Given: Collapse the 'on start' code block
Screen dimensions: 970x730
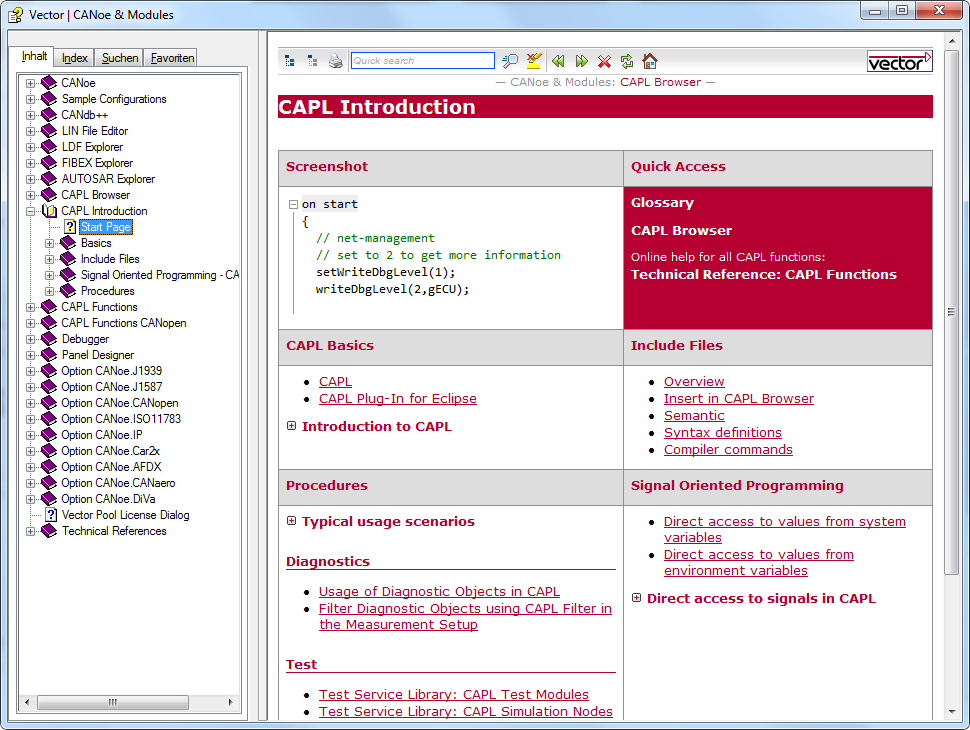Looking at the screenshot, I should click(x=291, y=204).
